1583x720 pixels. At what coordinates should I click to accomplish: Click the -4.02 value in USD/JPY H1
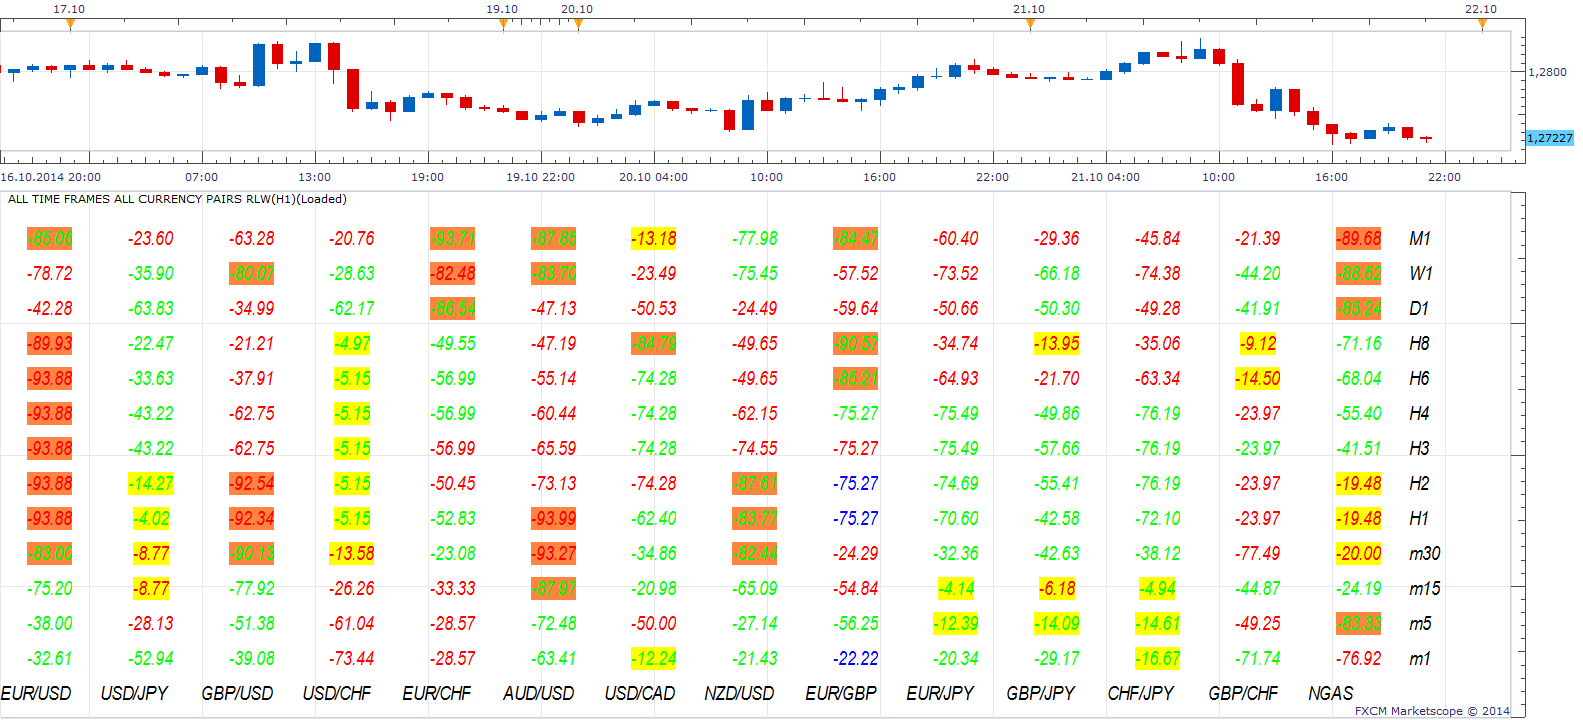(x=153, y=519)
